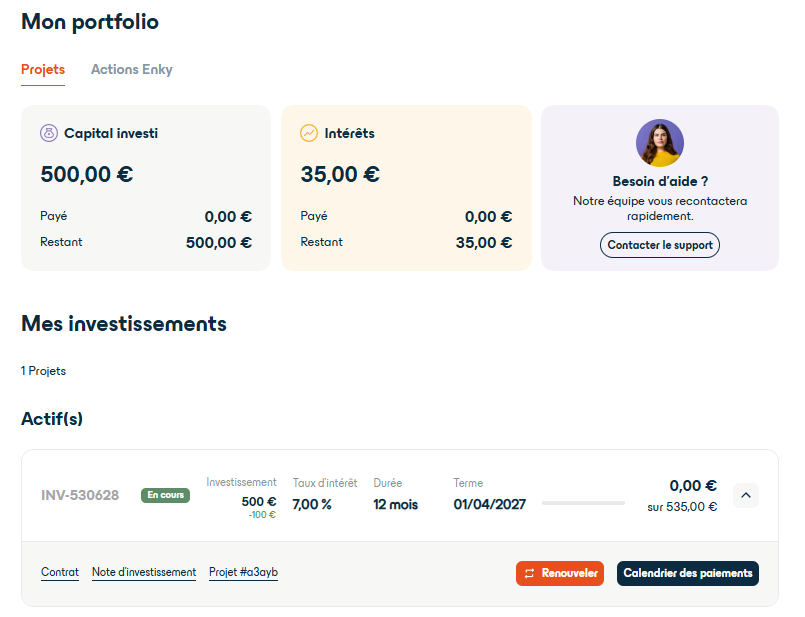Open Projet #a3ayb page
805x617 pixels.
click(x=246, y=571)
